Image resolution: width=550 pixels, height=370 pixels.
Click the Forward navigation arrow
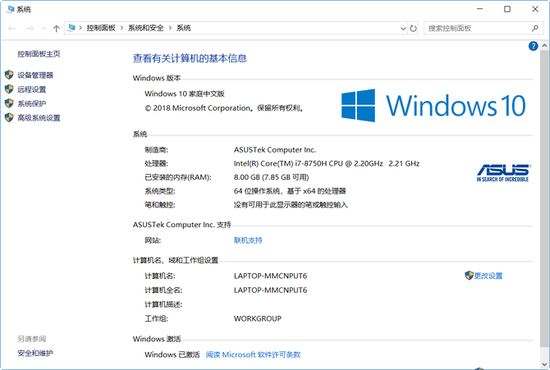click(30, 28)
